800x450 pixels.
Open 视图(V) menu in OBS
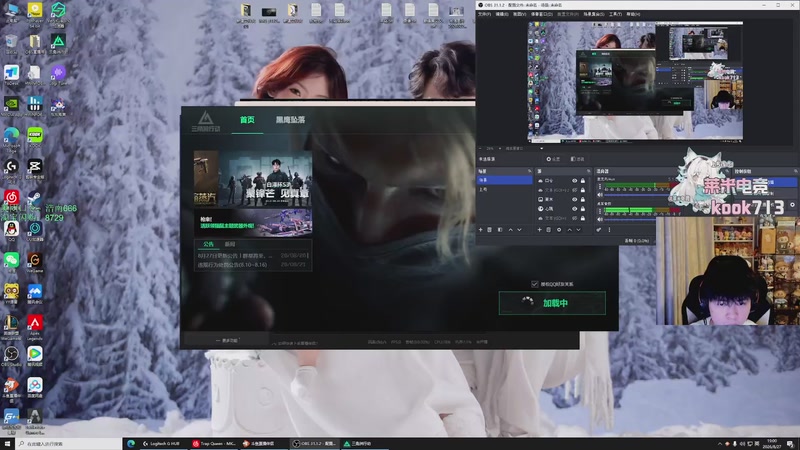click(x=519, y=14)
